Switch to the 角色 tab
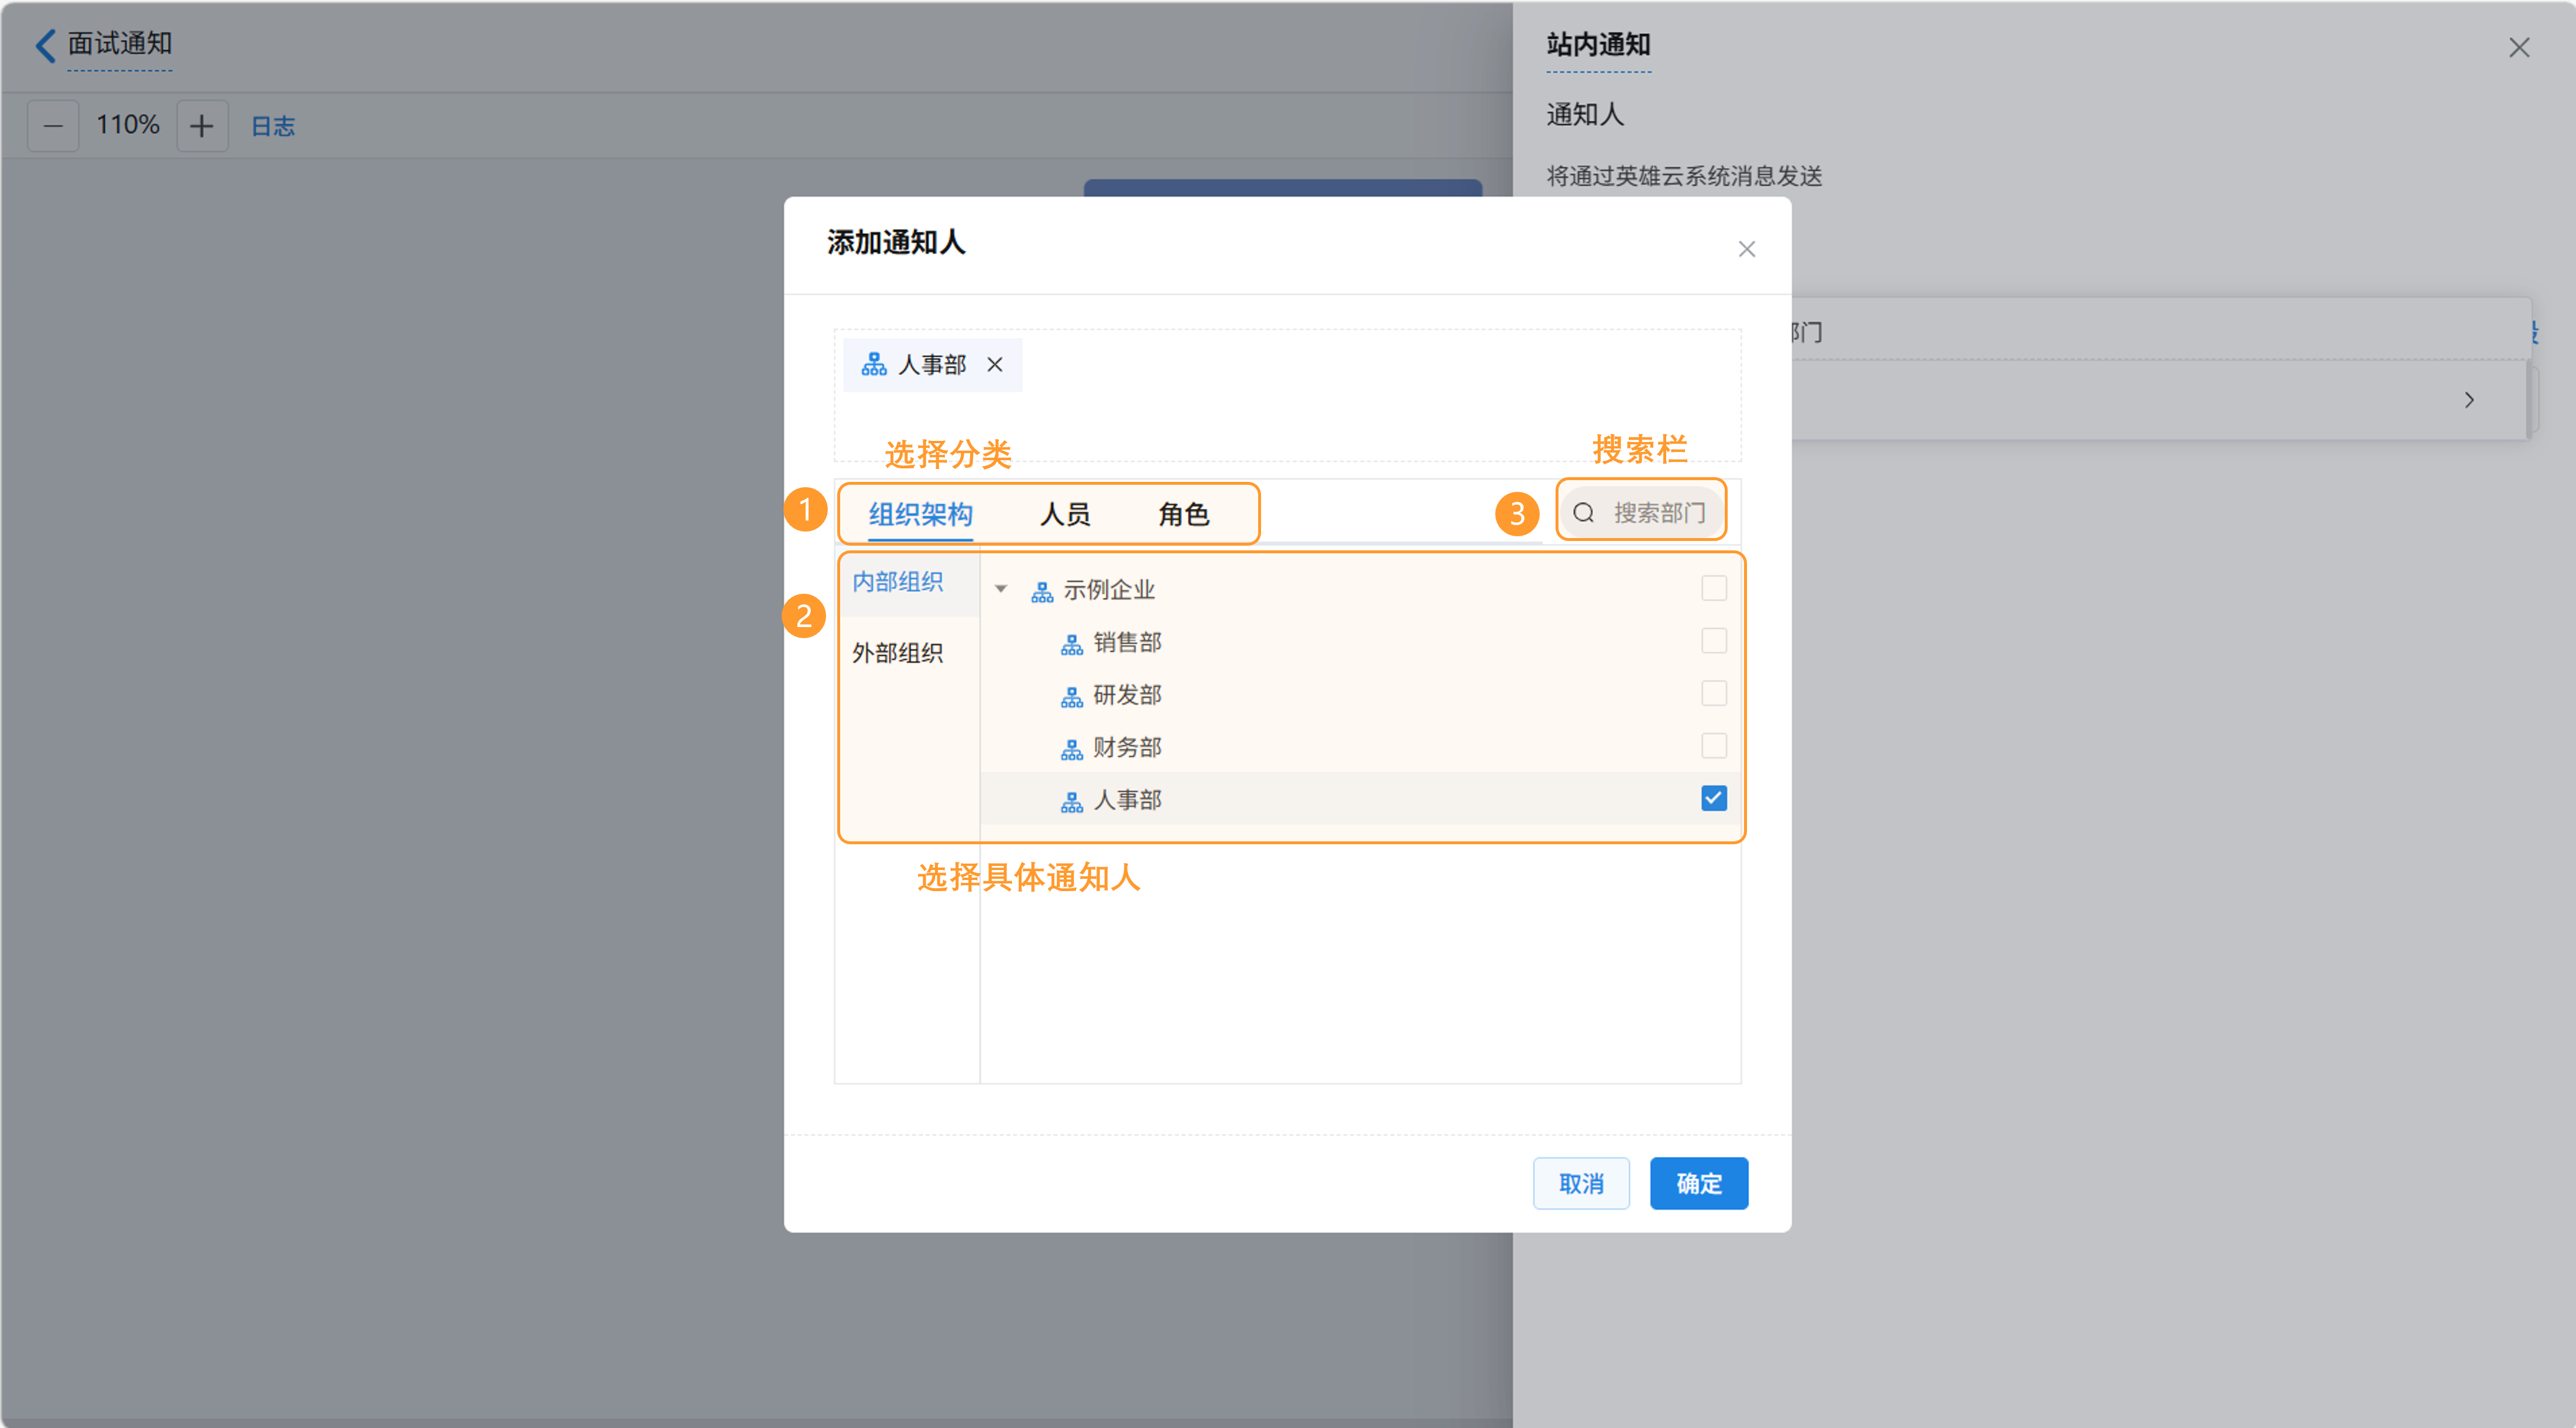Viewport: 2576px width, 1428px height. (1183, 514)
